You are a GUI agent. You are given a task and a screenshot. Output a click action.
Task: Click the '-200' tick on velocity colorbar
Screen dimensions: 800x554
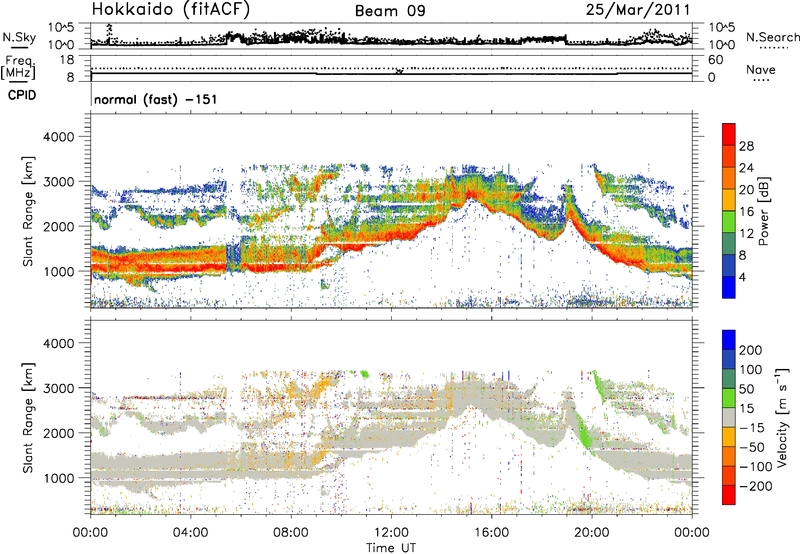coord(756,486)
